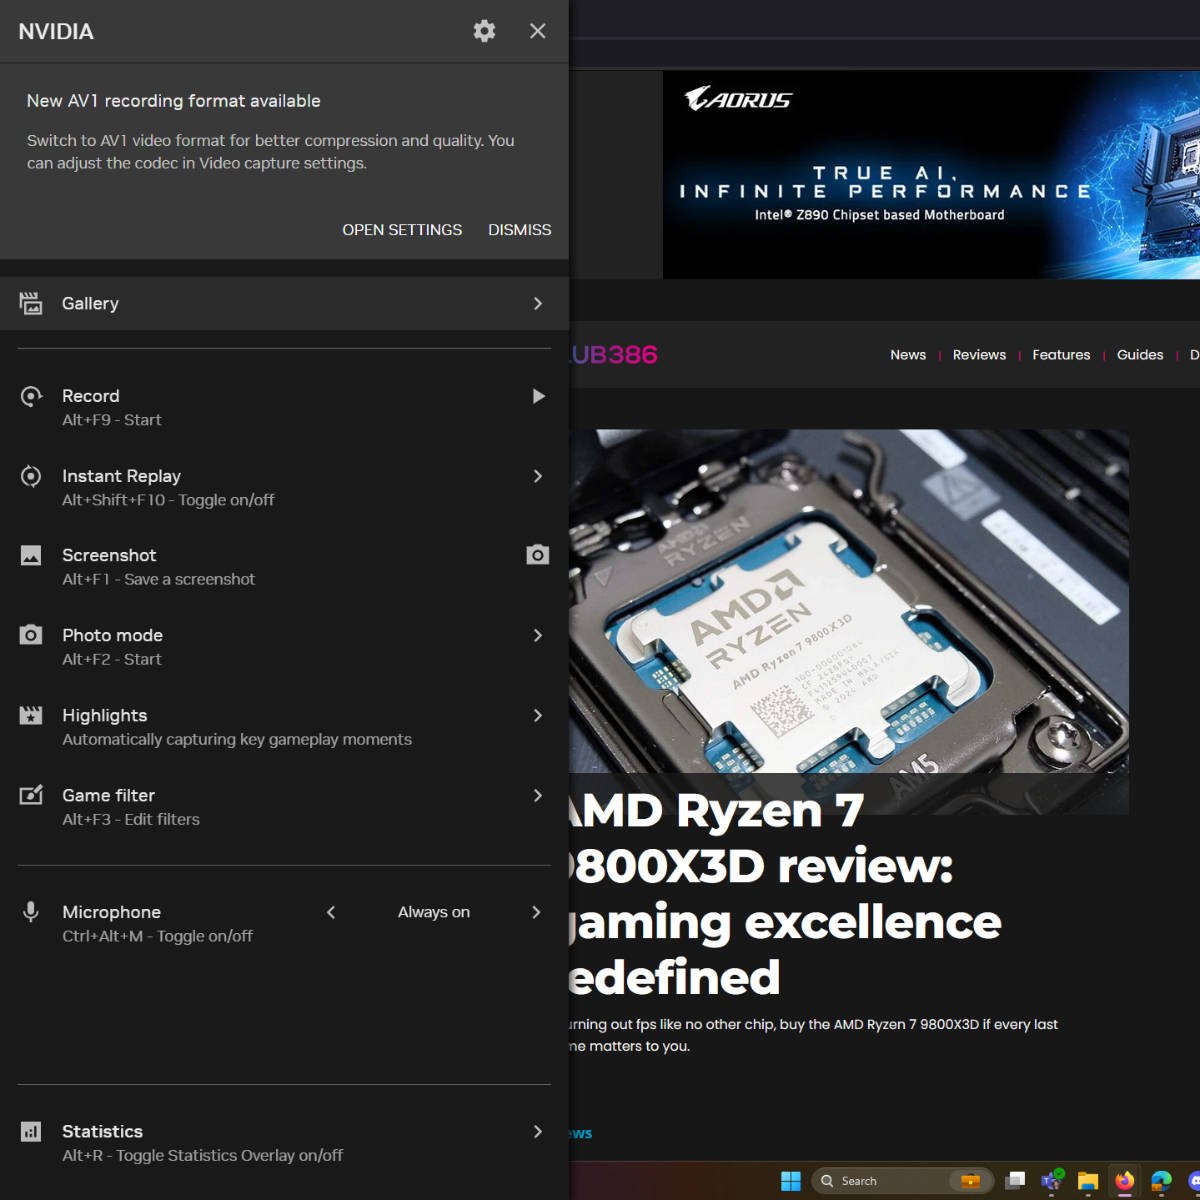Open the Features menu on Club386
1200x1200 pixels.
pyautogui.click(x=1061, y=354)
